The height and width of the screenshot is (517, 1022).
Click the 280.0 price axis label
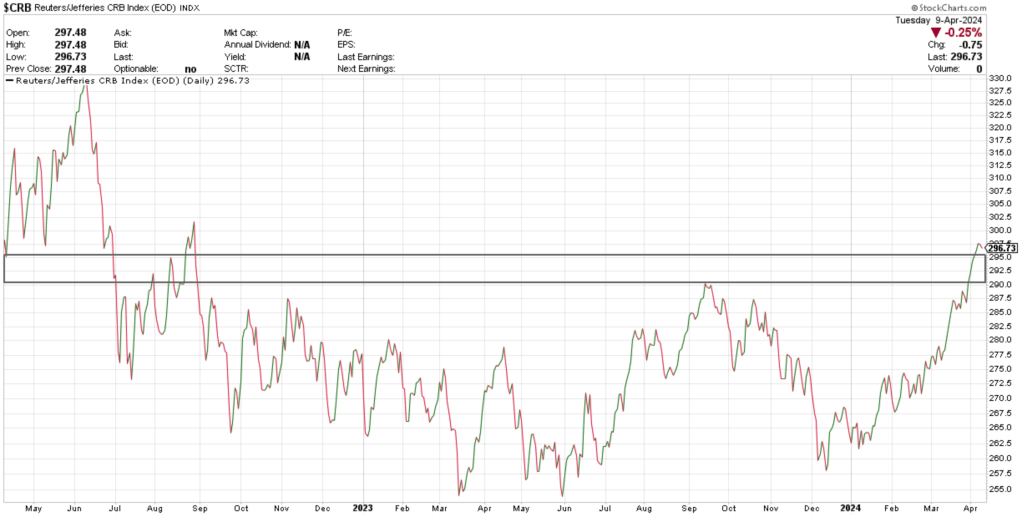1001,340
